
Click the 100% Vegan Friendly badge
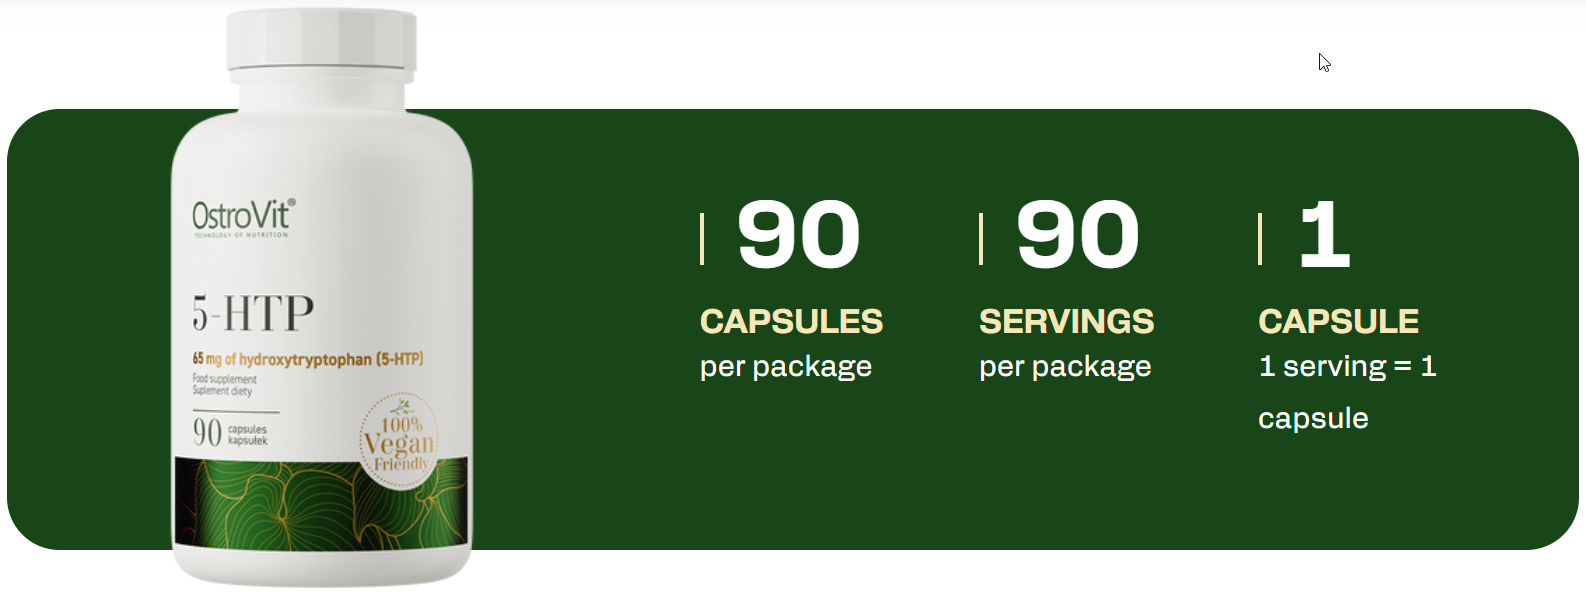tap(399, 441)
